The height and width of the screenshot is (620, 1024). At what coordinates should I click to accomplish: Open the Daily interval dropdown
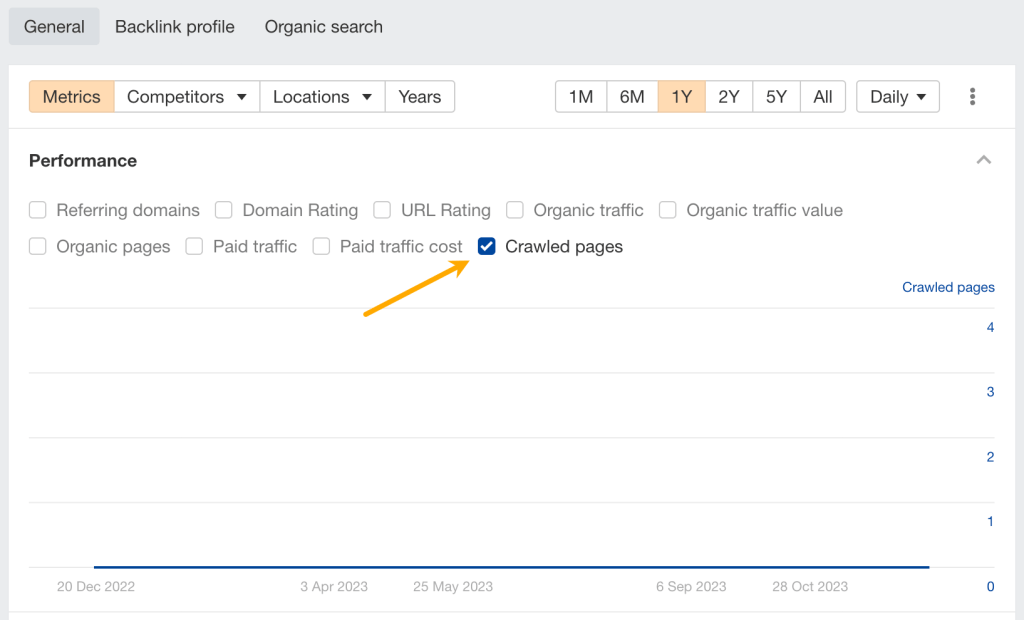tap(897, 97)
